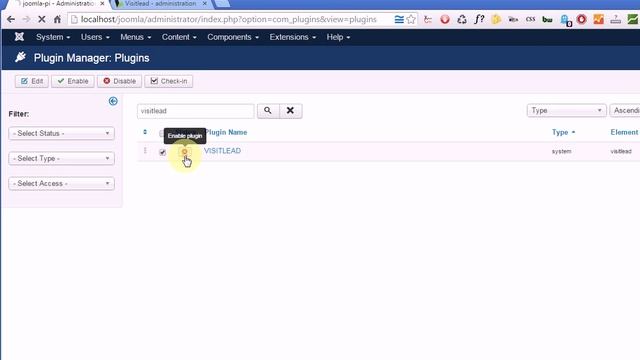Click the orange chart extension icon
Screen dimensions: 640x360
(598, 19)
